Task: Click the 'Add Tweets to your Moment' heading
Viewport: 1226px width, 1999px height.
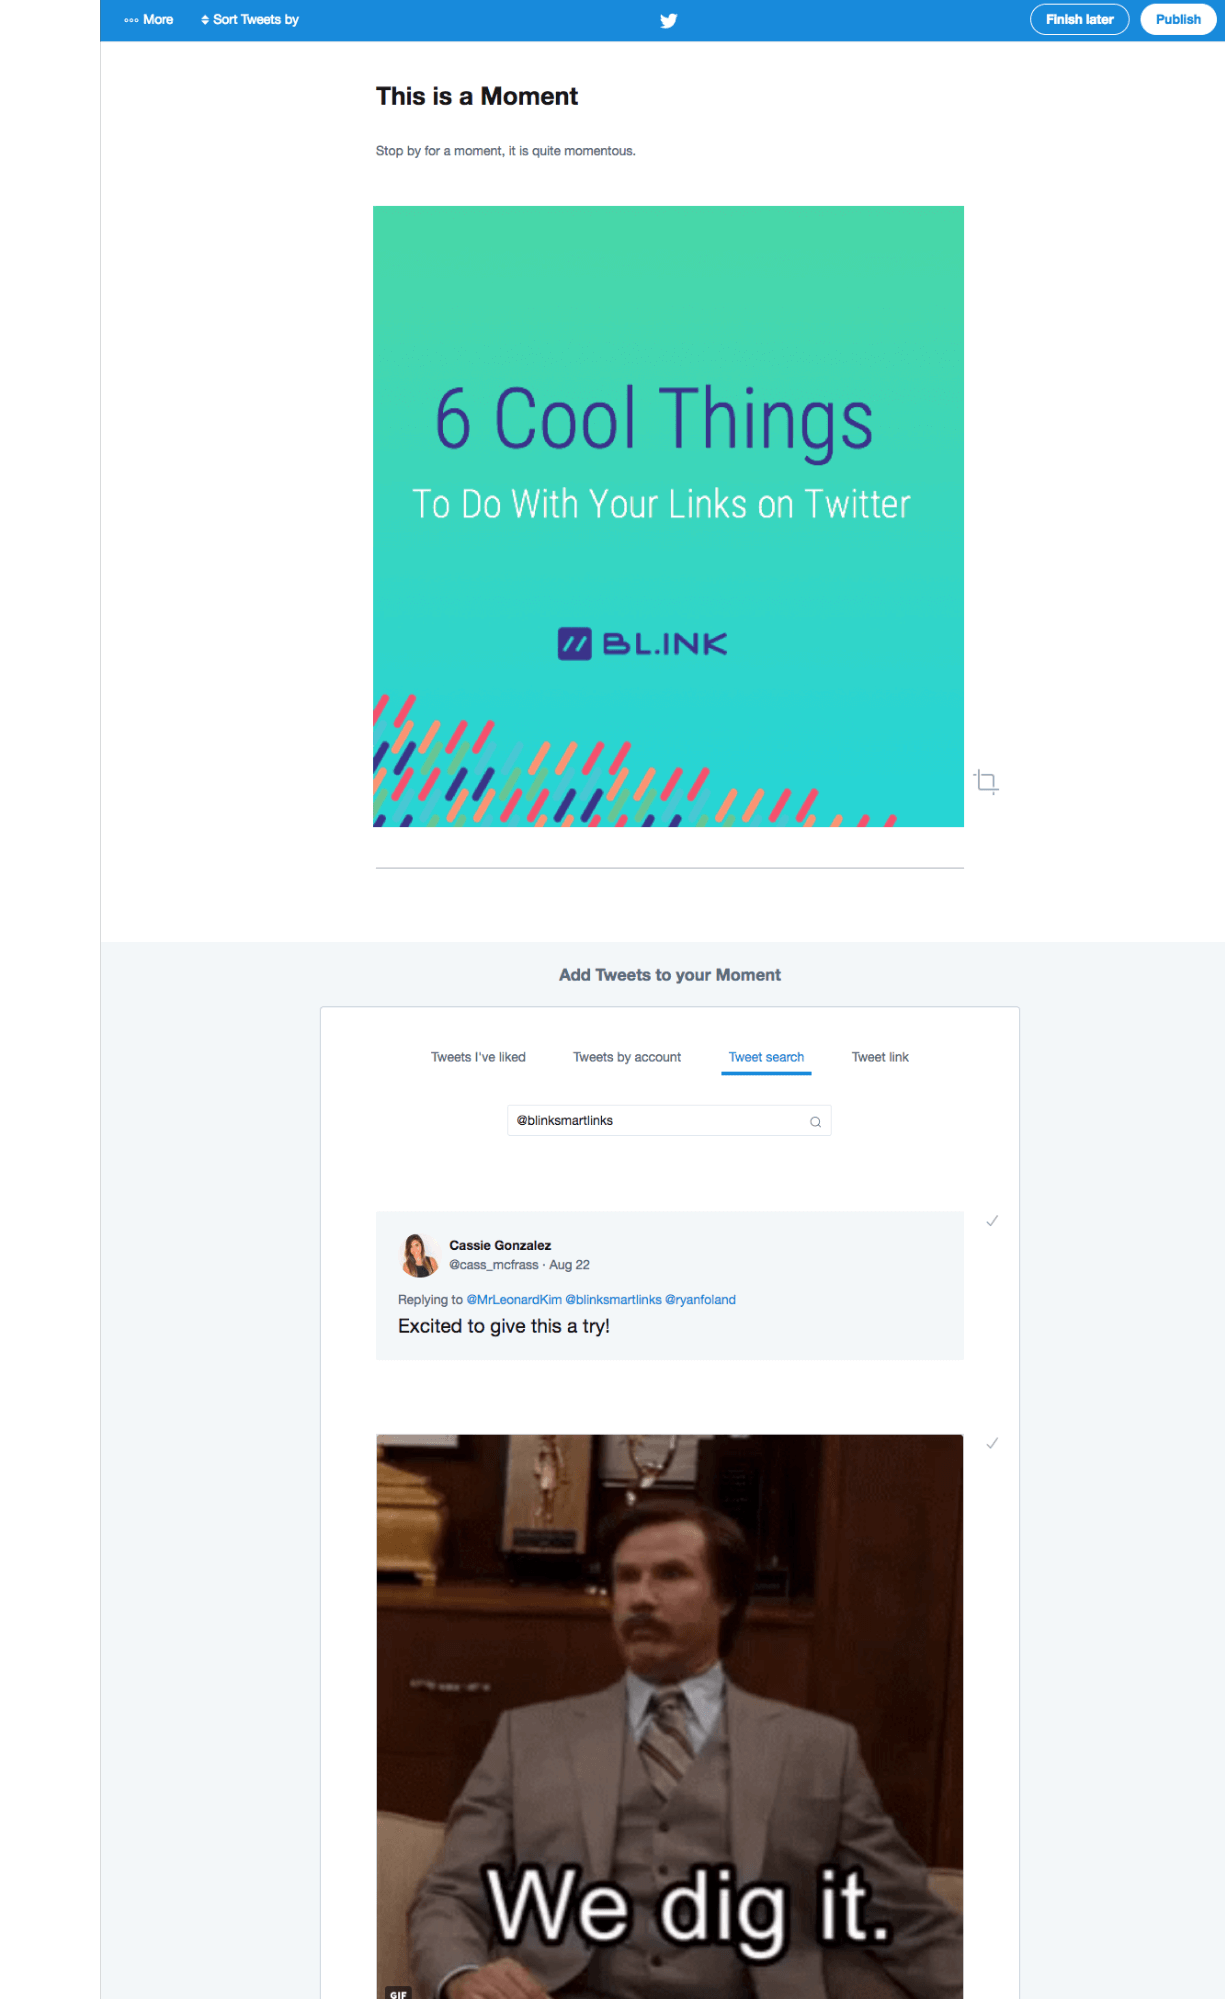Action: pyautogui.click(x=670, y=975)
